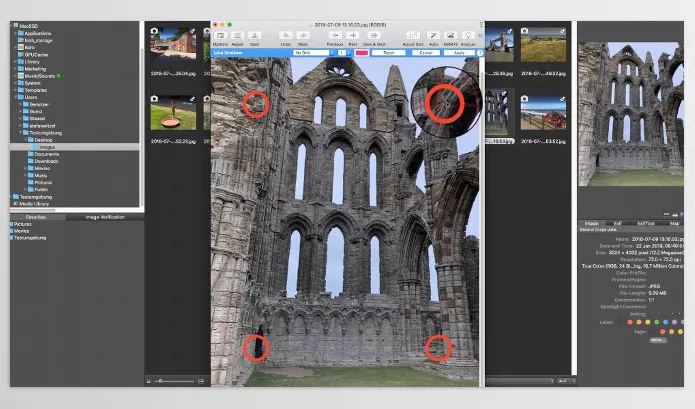Screen dimensions: 695x409
Task: Go to Next image via toolbar
Action: point(353,35)
